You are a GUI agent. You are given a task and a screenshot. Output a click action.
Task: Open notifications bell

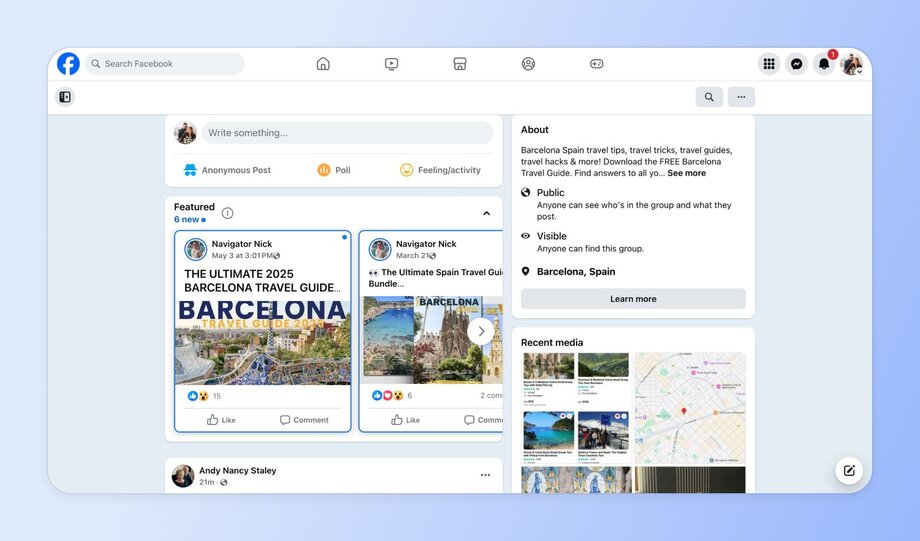pyautogui.click(x=824, y=63)
